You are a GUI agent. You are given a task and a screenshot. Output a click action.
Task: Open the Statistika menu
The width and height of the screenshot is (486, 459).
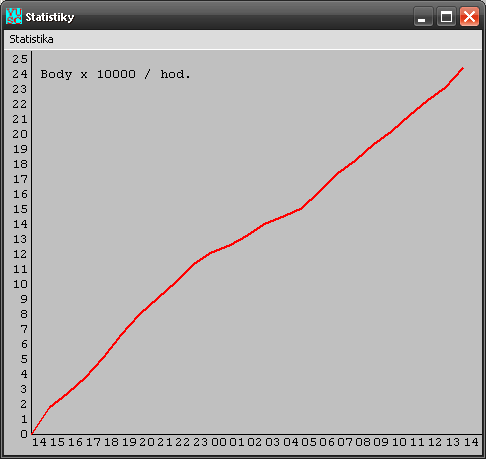point(31,39)
